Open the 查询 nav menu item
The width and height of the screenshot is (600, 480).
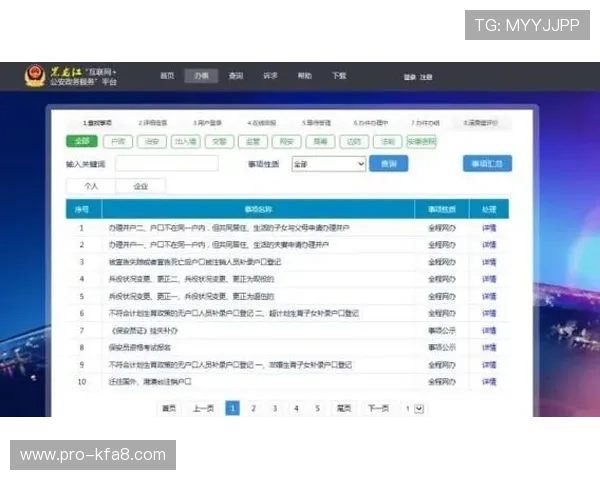(236, 76)
